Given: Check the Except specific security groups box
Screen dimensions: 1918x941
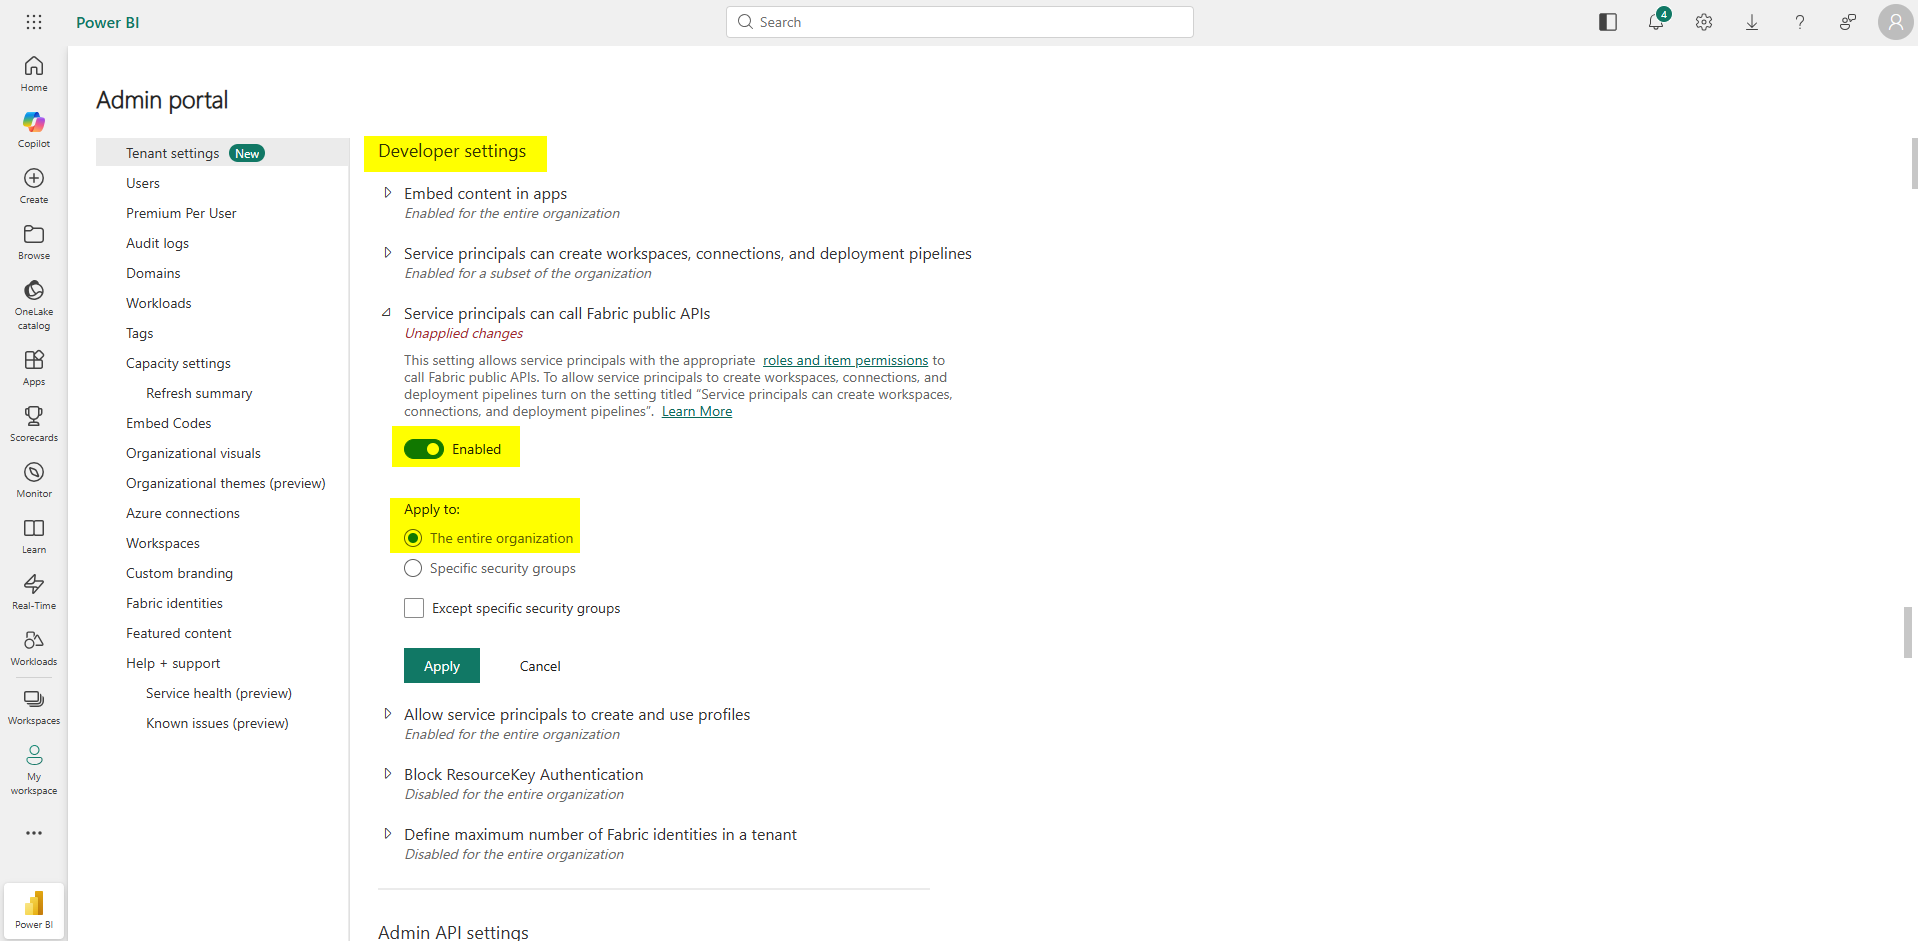Looking at the screenshot, I should [x=414, y=608].
